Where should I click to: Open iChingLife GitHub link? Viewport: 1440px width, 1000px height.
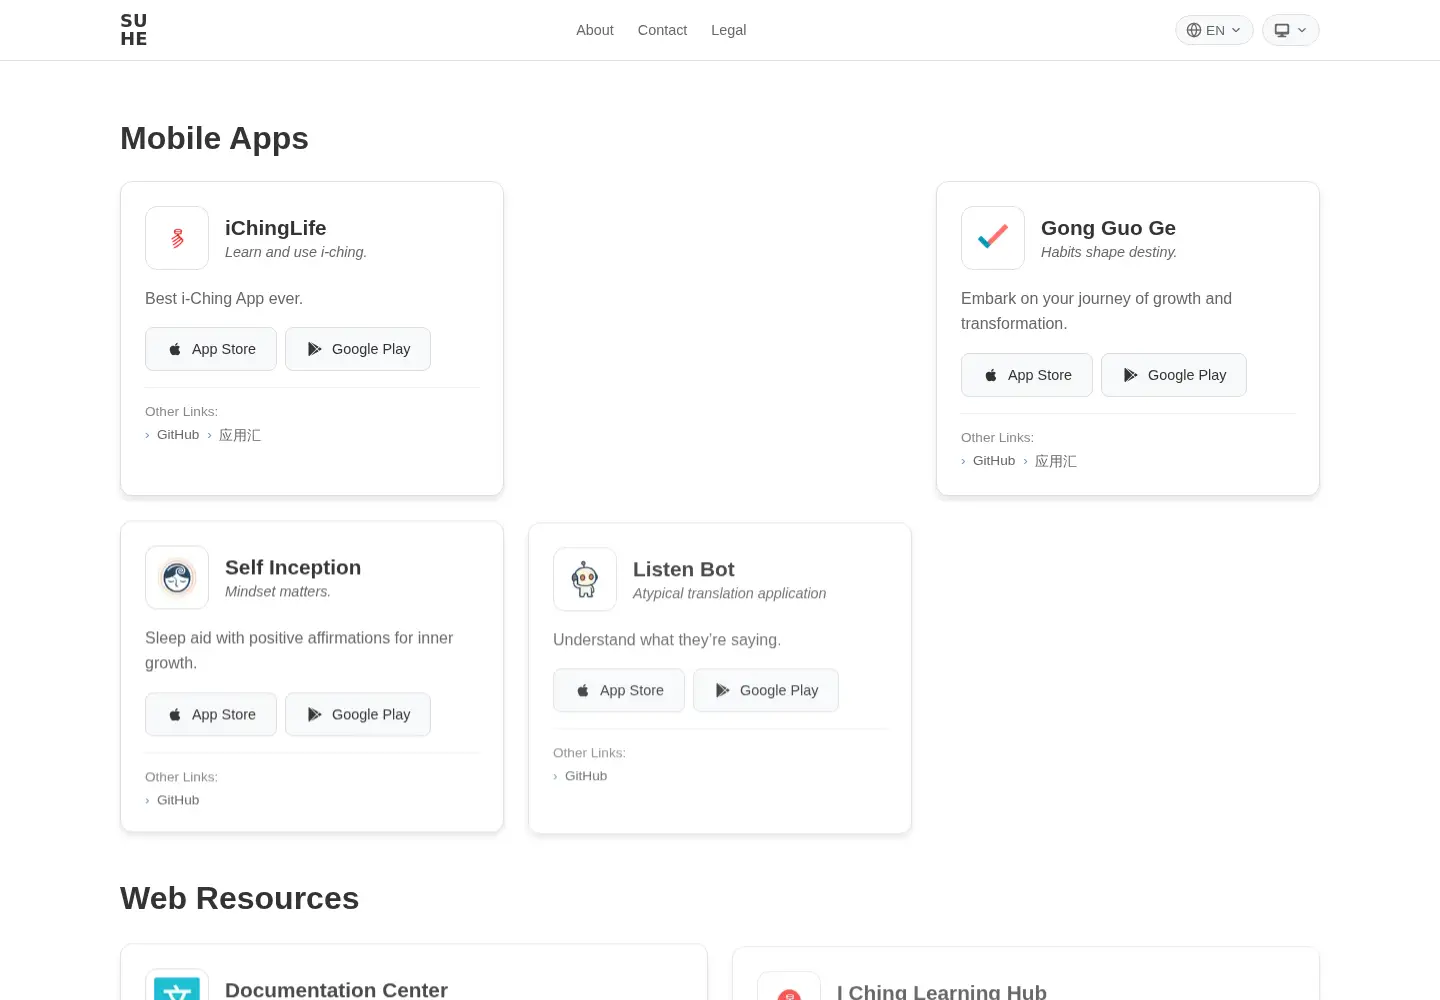pos(178,435)
